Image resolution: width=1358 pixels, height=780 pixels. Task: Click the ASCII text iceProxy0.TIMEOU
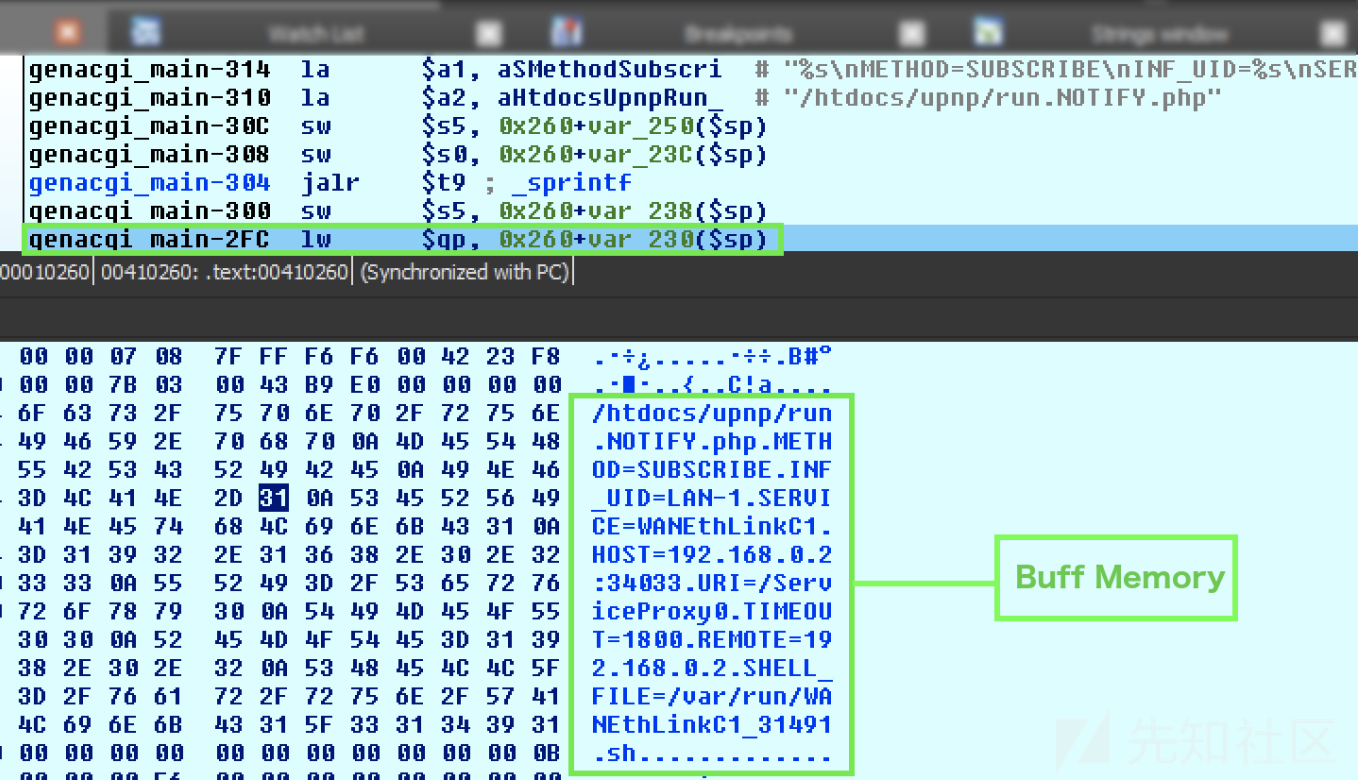pyautogui.click(x=711, y=610)
